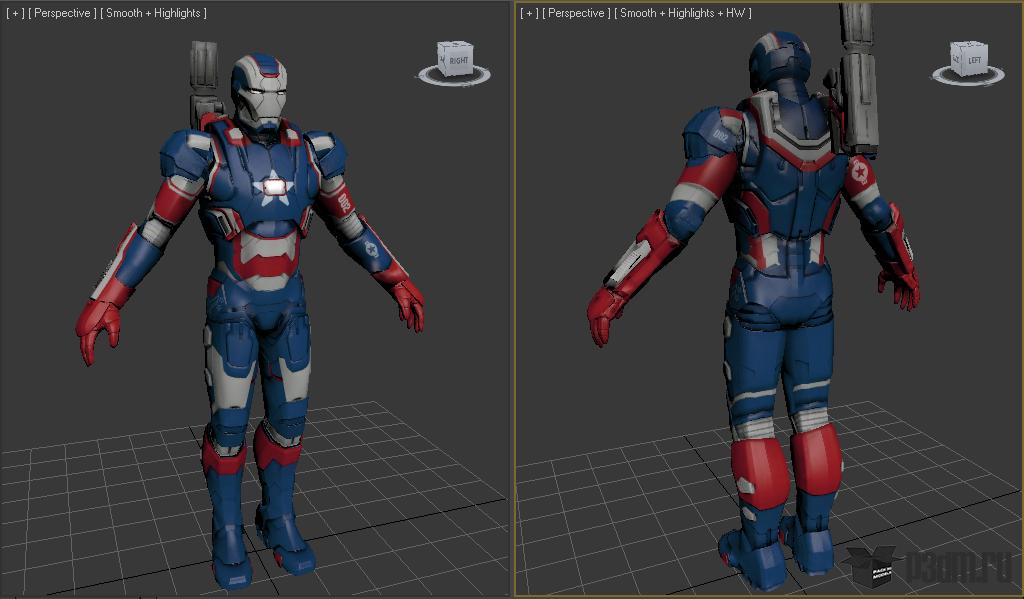Open the Perspective label menu in left viewport
Screen dimensions: 1024x599
[62, 13]
